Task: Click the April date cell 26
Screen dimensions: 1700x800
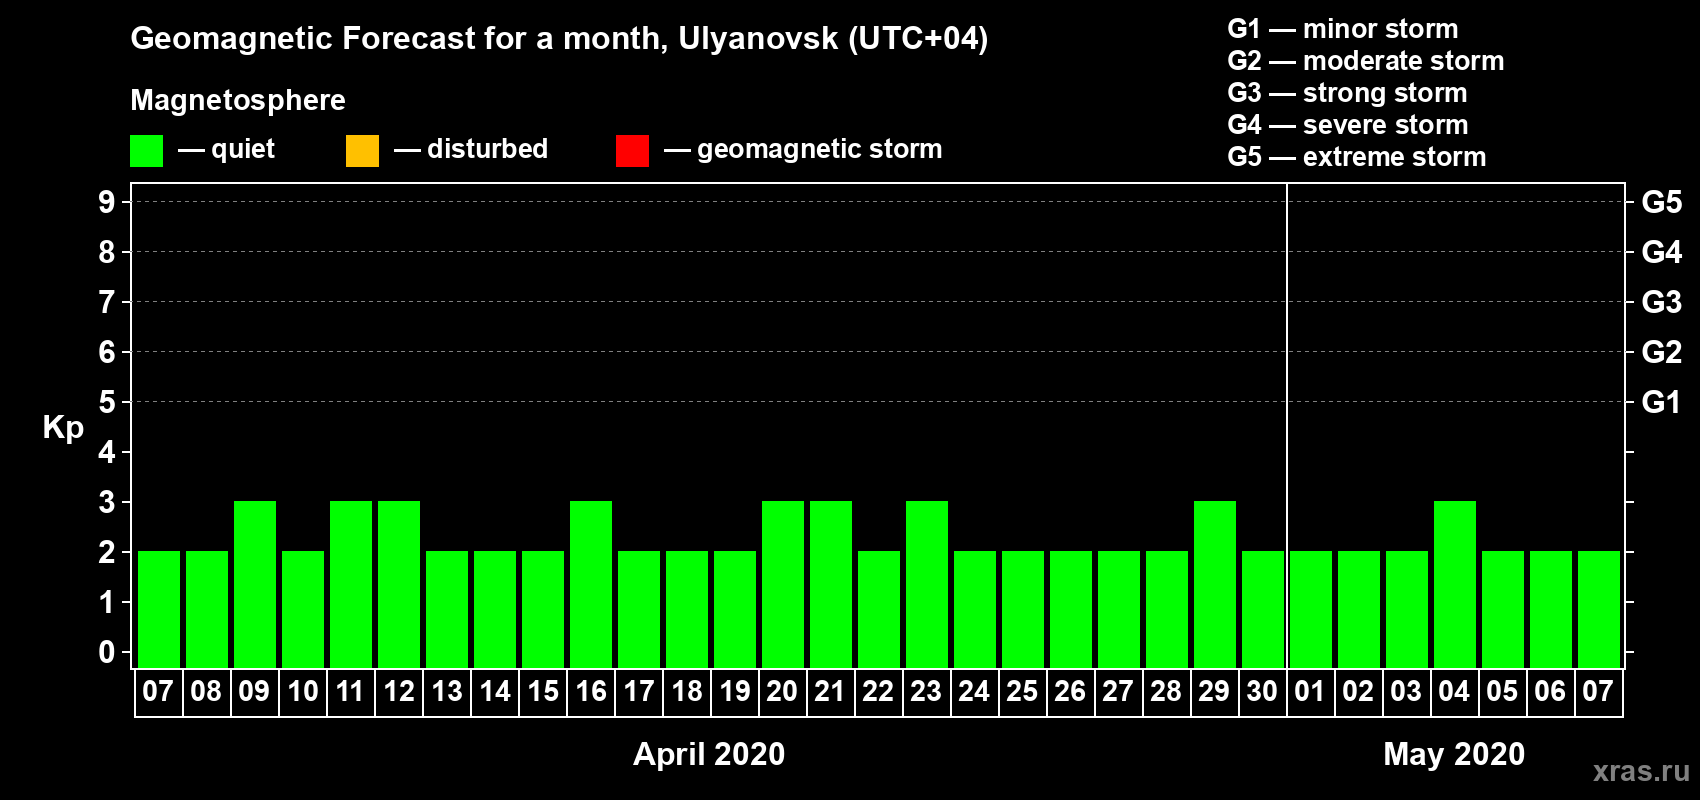Action: [x=1071, y=692]
